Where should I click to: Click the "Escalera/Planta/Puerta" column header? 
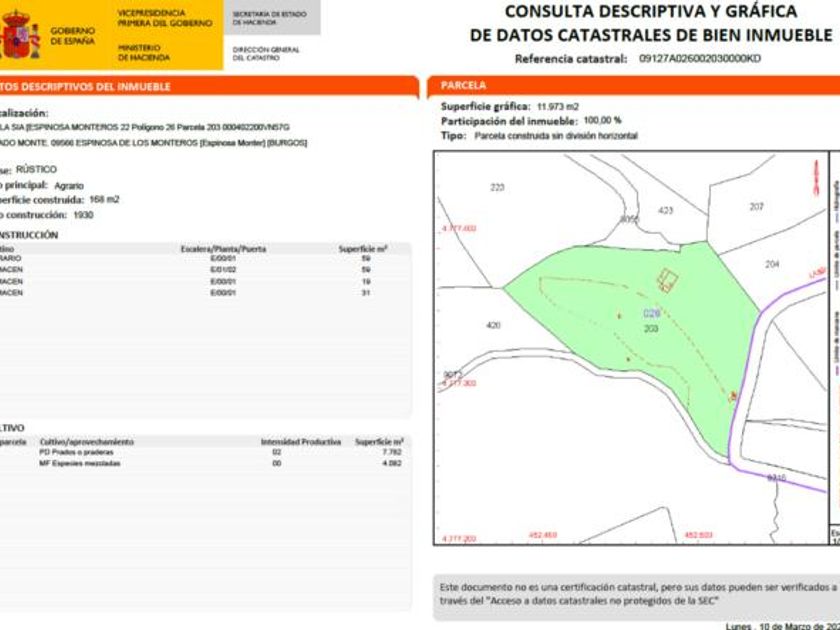[x=223, y=249]
